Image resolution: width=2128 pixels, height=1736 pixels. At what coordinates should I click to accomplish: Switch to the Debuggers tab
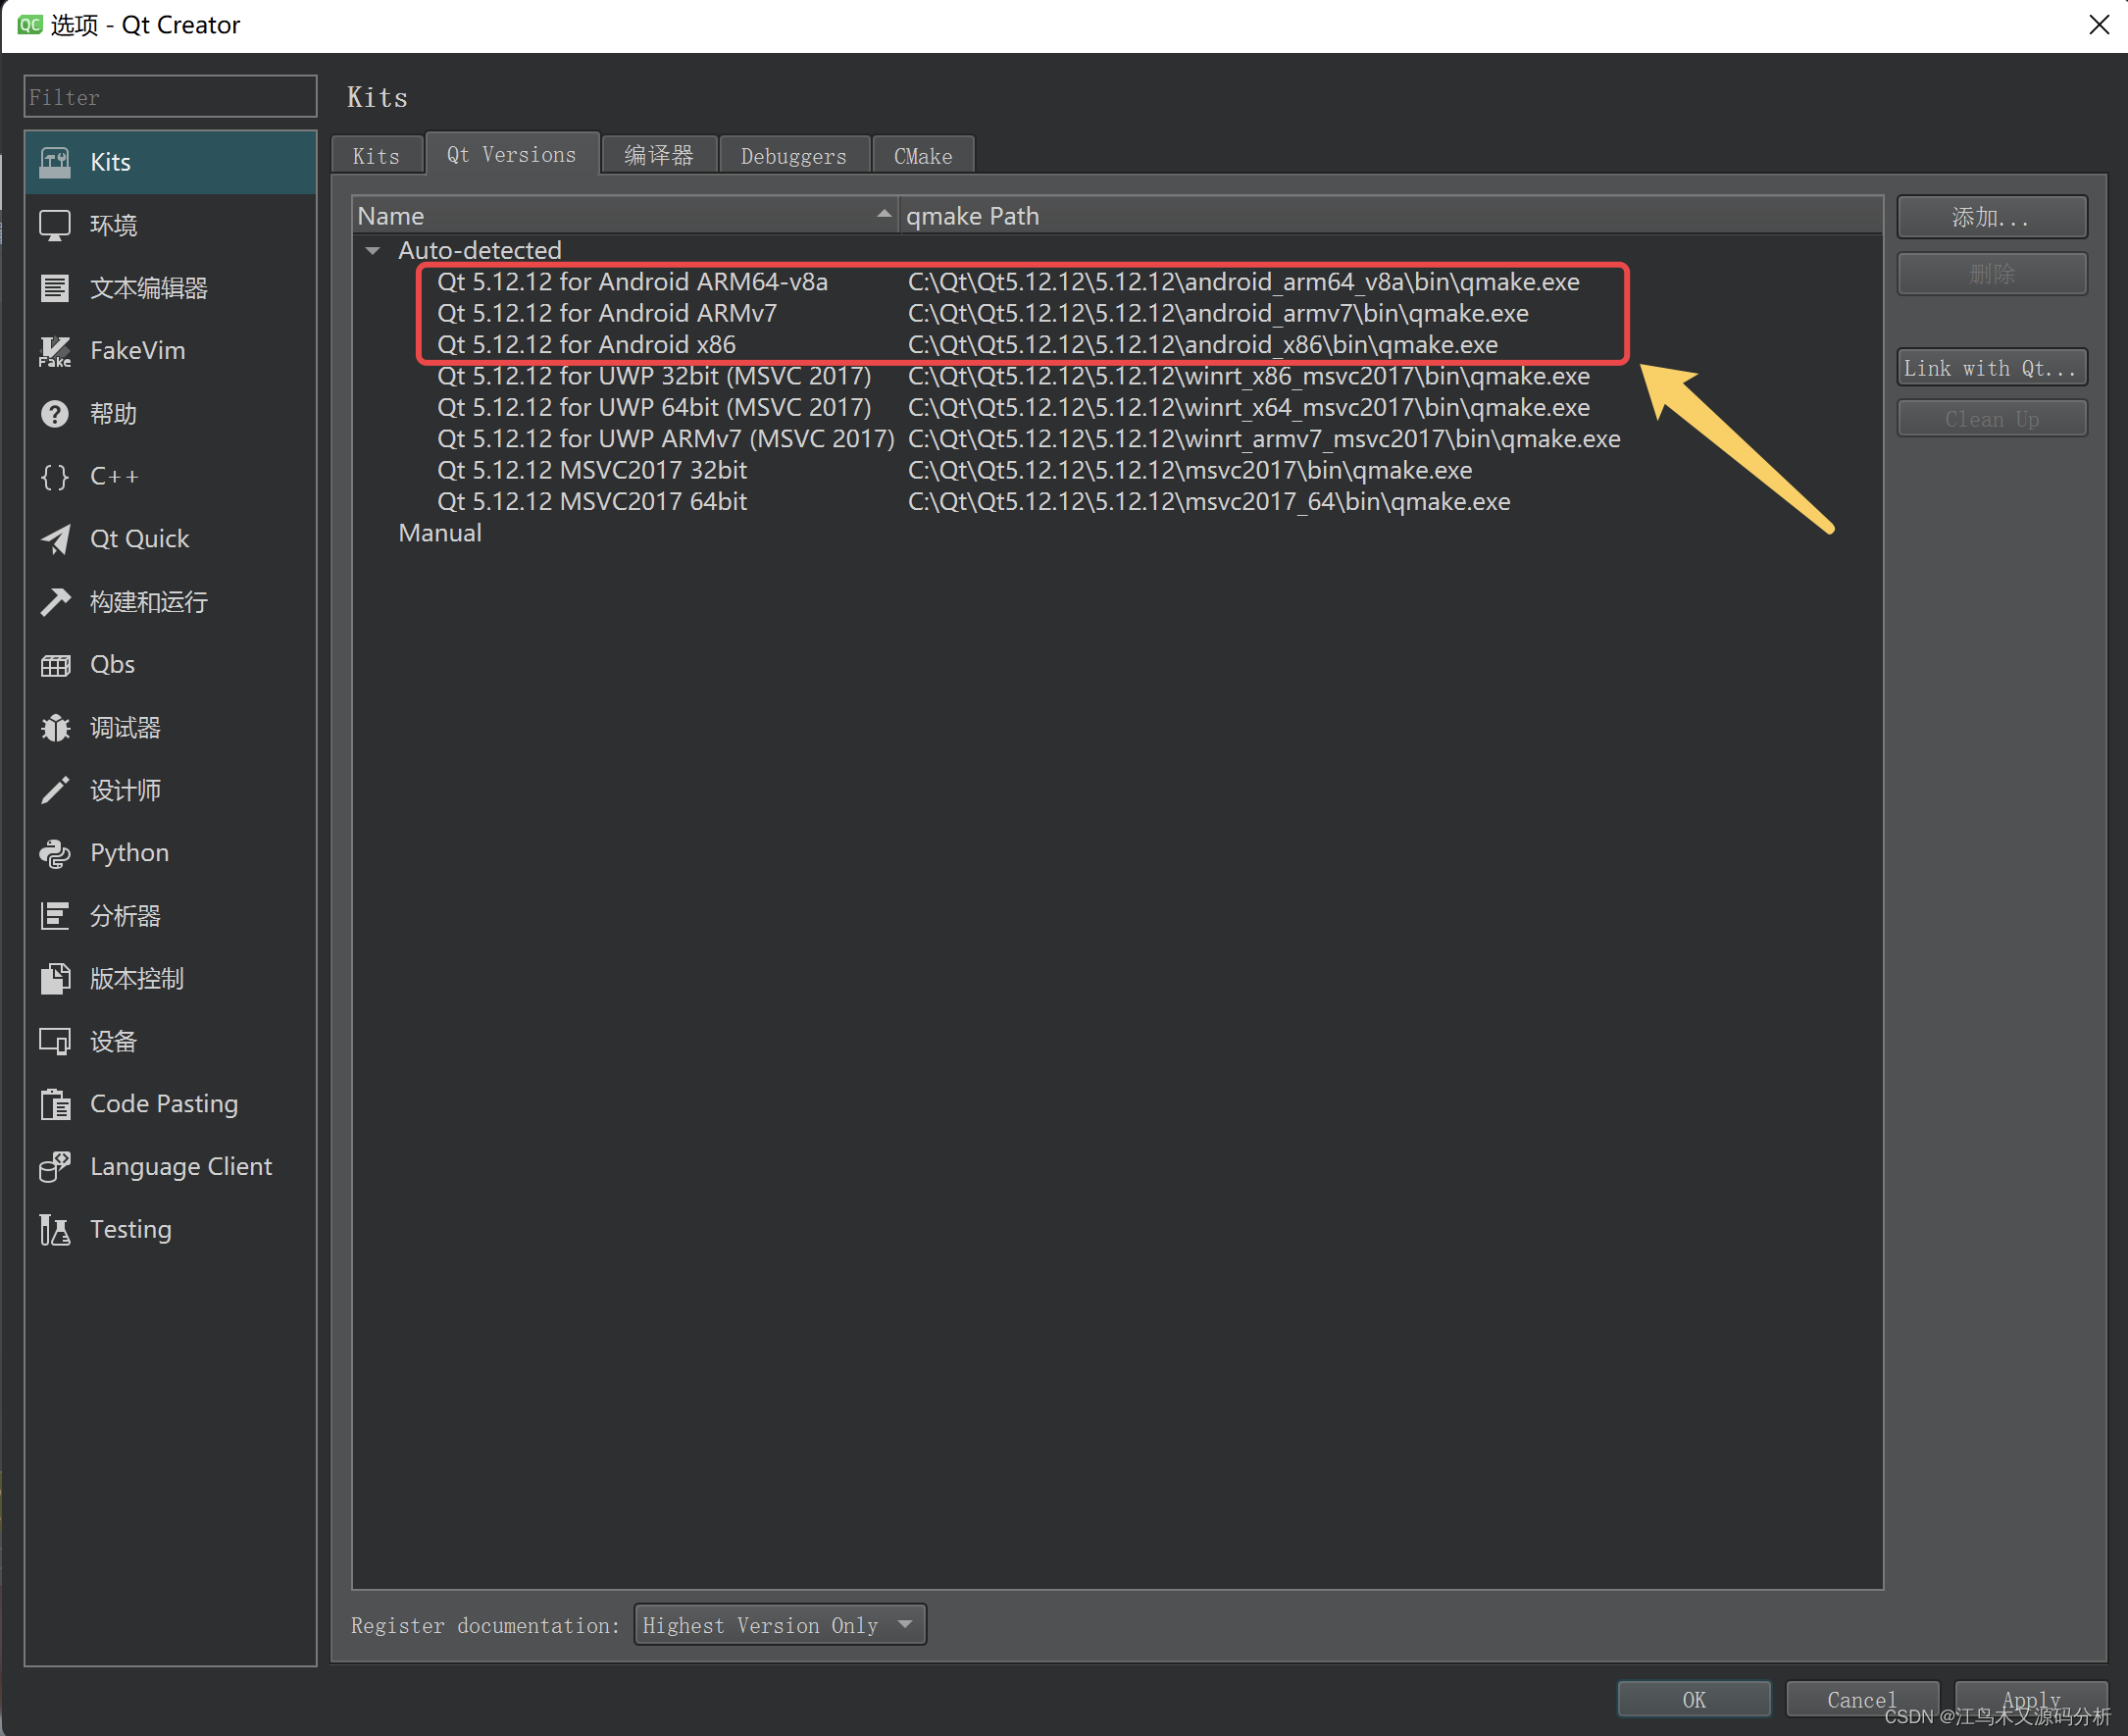[x=793, y=156]
